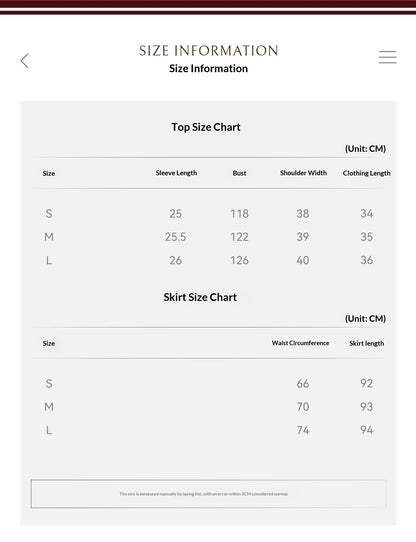The height and width of the screenshot is (542, 416).
Task: Click the Skirt Size Chart title
Action: pyautogui.click(x=200, y=297)
